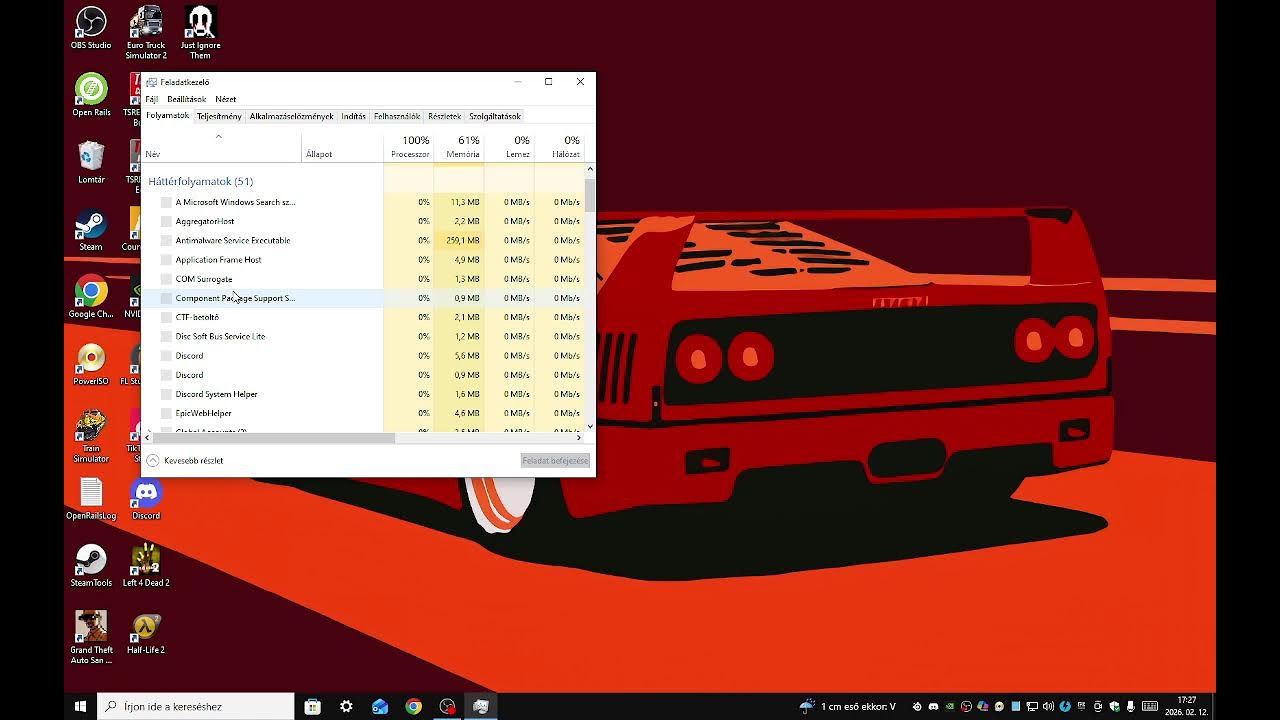Open the OBS Studio desktop shortcut
Screen dimensions: 1280x720
91,28
